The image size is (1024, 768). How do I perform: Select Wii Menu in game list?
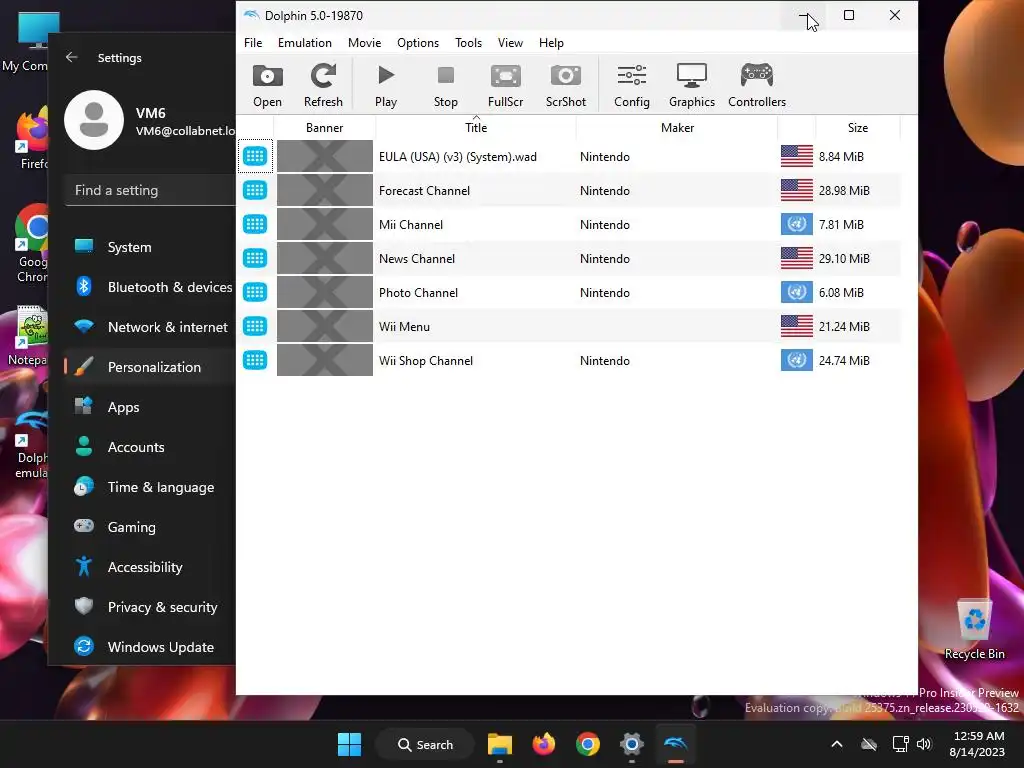click(569, 326)
